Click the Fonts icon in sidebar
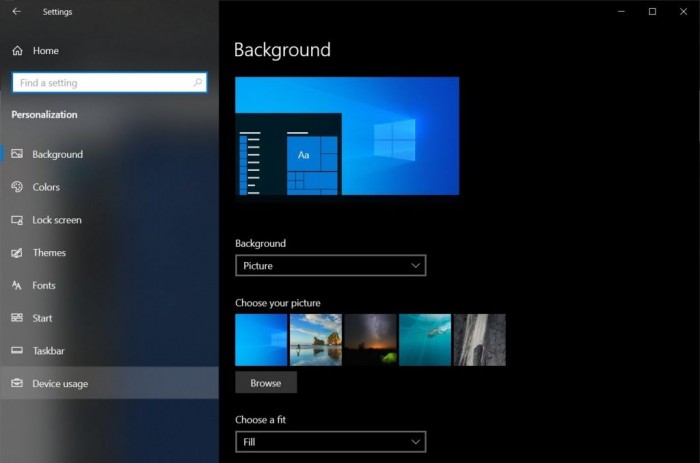 pyautogui.click(x=17, y=286)
